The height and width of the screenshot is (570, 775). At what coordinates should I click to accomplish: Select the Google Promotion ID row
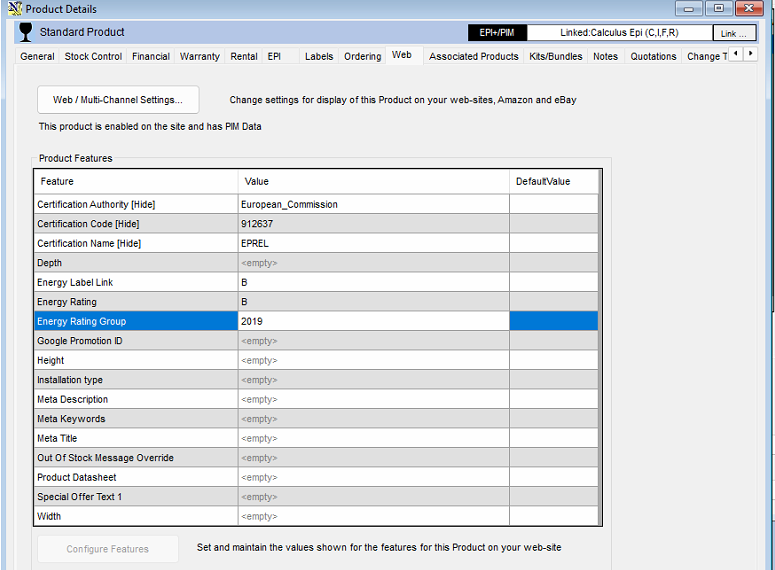tap(135, 341)
